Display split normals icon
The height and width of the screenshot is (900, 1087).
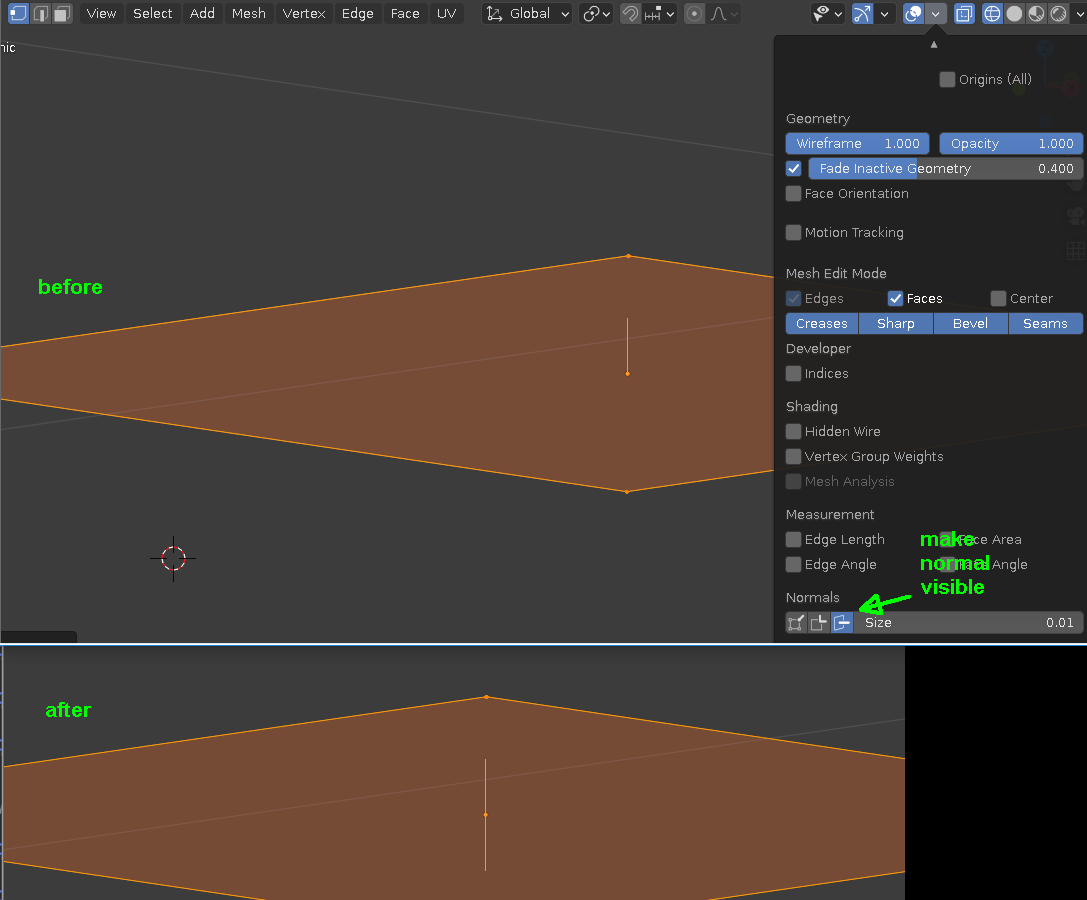pyautogui.click(x=819, y=623)
